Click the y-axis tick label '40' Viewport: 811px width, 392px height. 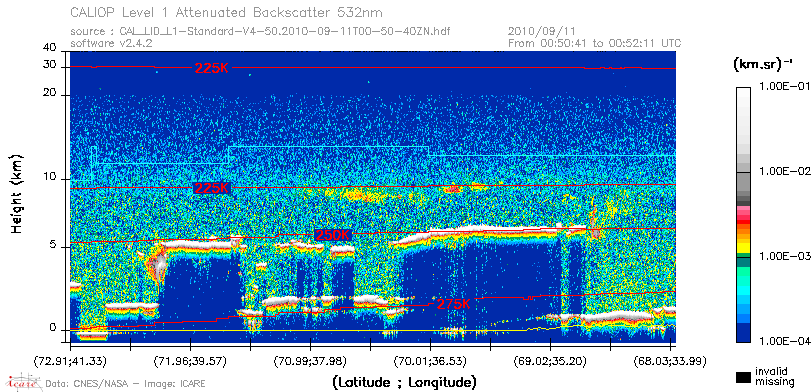[x=50, y=48]
